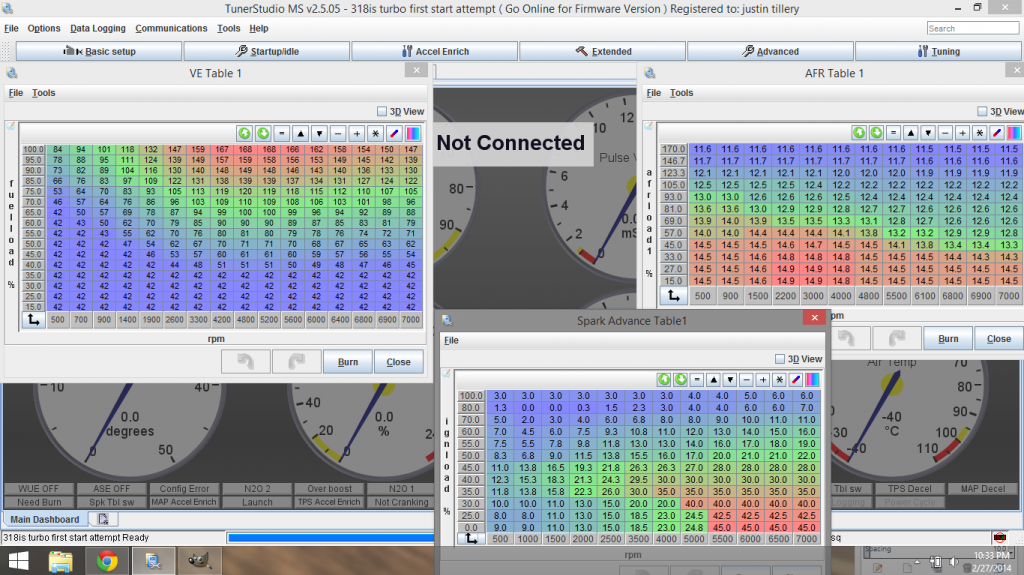Click plus icon in VE Table 1 toolbar
The height and width of the screenshot is (575, 1024).
pyautogui.click(x=357, y=134)
